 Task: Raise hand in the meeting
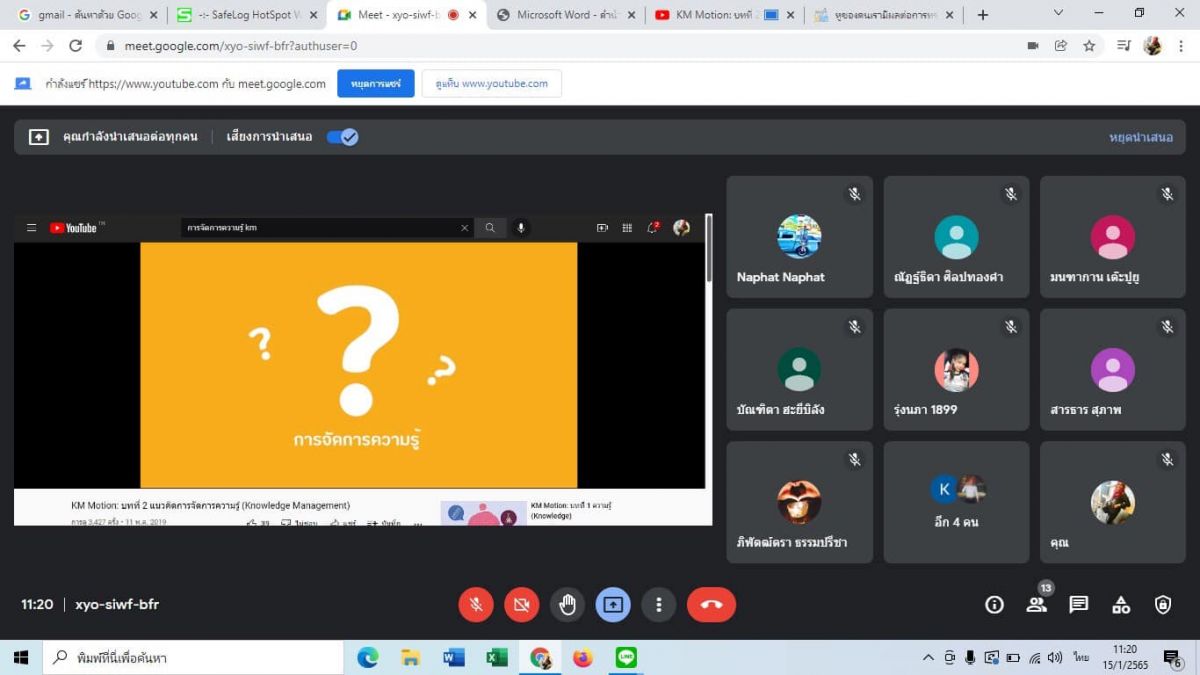coord(567,604)
